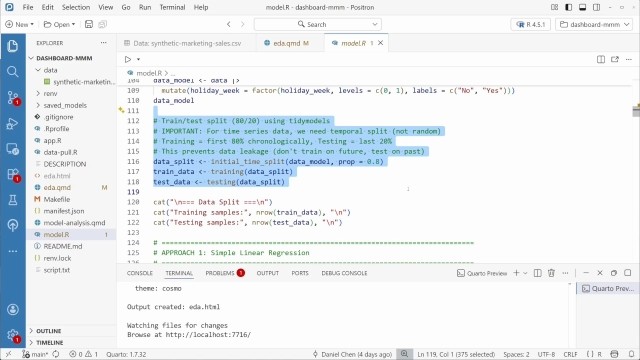Run the model.R file with play button
The width and height of the screenshot is (640, 360).
click(x=128, y=60)
